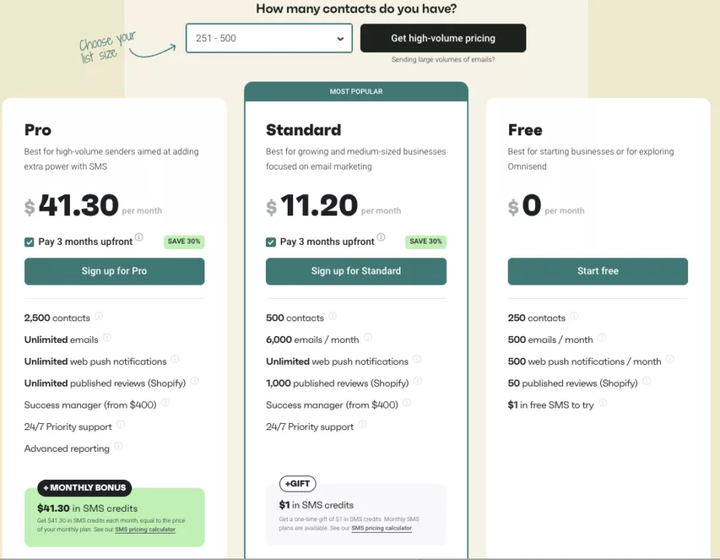This screenshot has height=560, width=720.
Task: Open info icon next to Pro upfront payment
Action: pos(139,237)
